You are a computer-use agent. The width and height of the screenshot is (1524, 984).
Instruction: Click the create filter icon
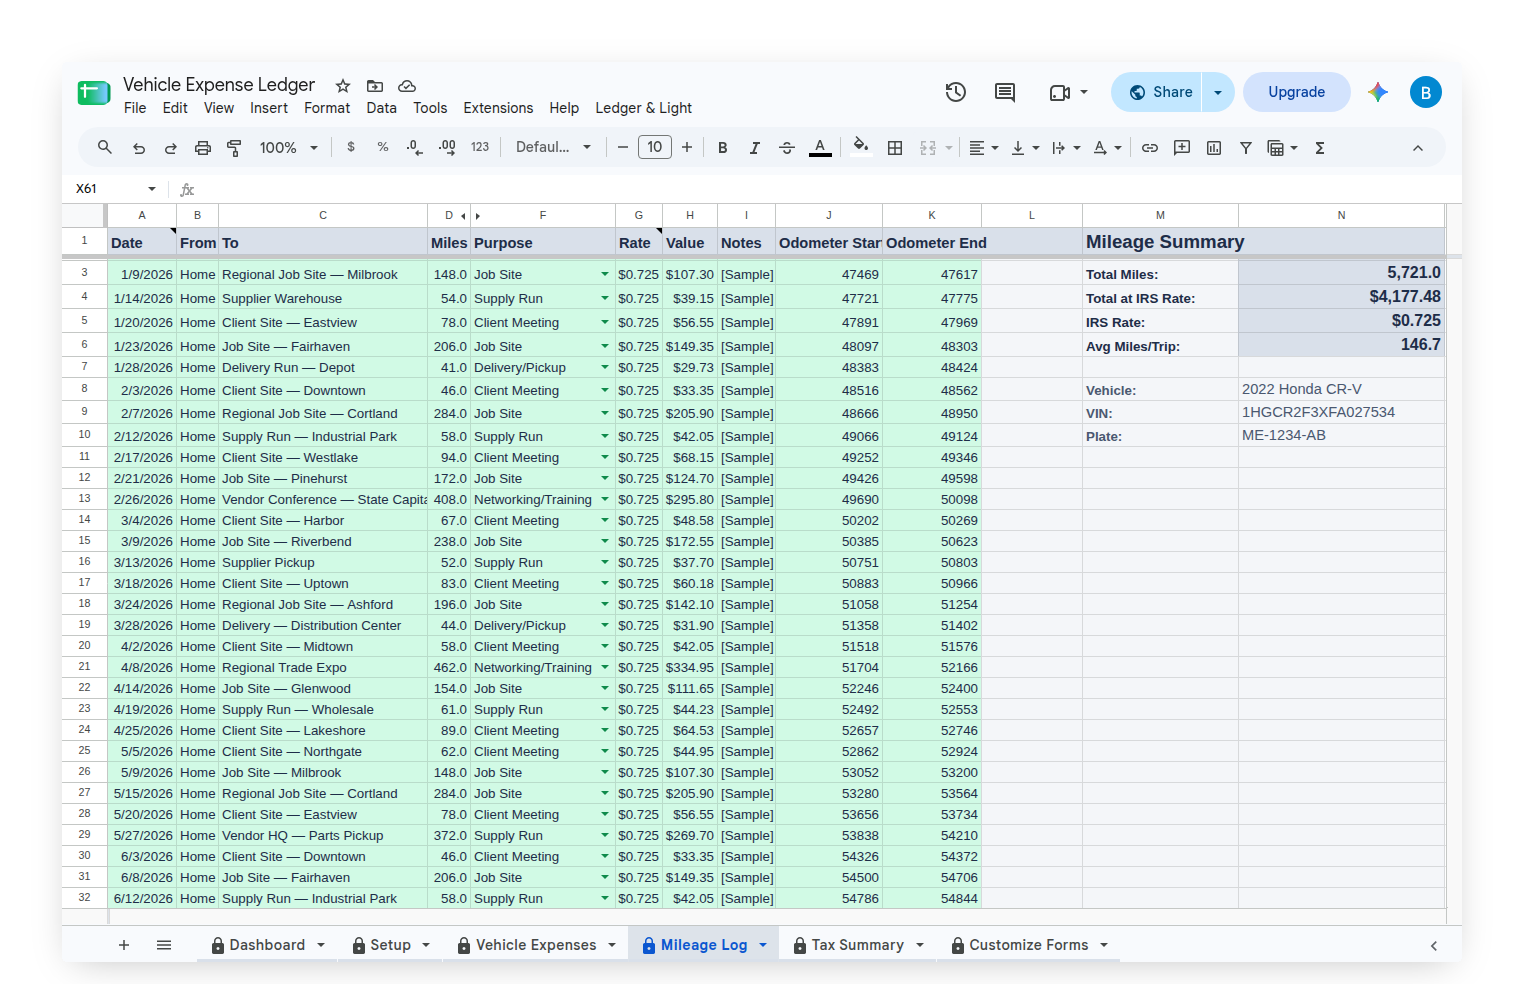point(1246,148)
